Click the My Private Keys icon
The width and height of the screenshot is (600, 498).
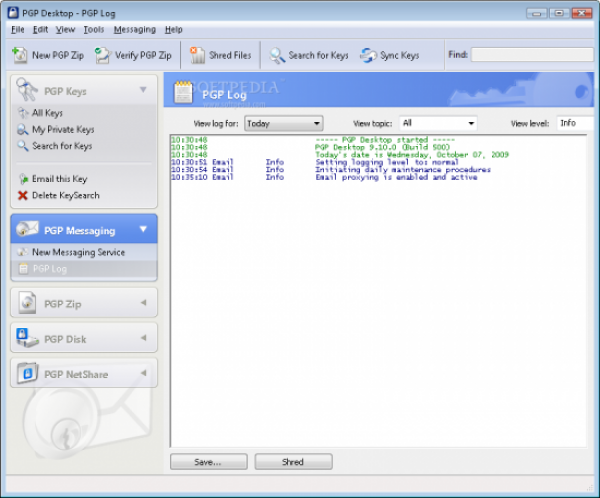tap(23, 129)
